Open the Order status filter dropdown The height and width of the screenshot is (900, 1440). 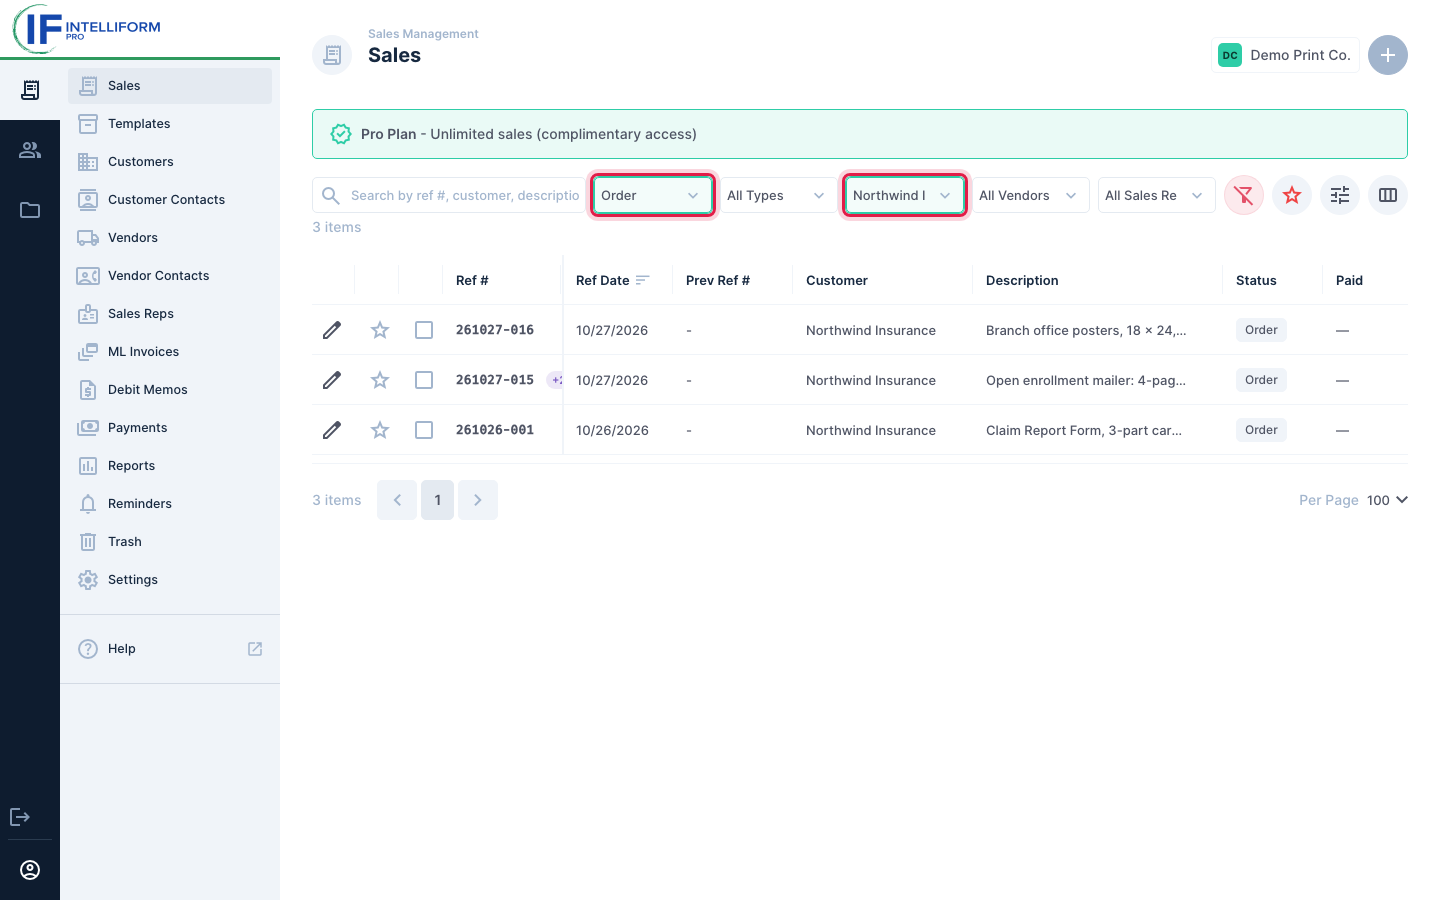click(x=653, y=195)
